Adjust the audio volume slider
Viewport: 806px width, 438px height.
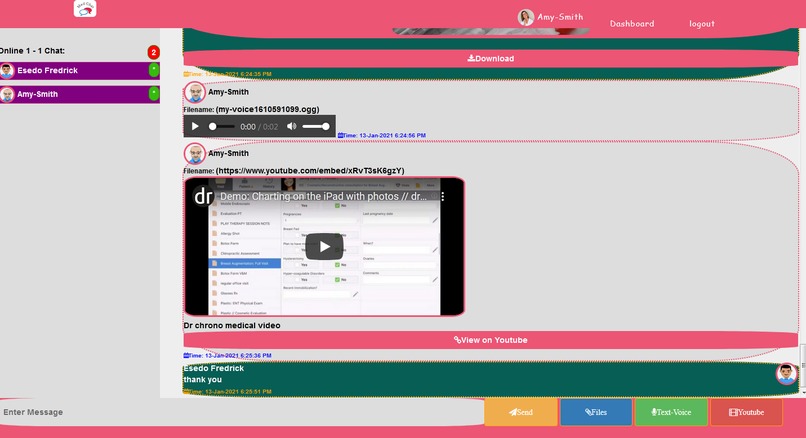pyautogui.click(x=316, y=126)
